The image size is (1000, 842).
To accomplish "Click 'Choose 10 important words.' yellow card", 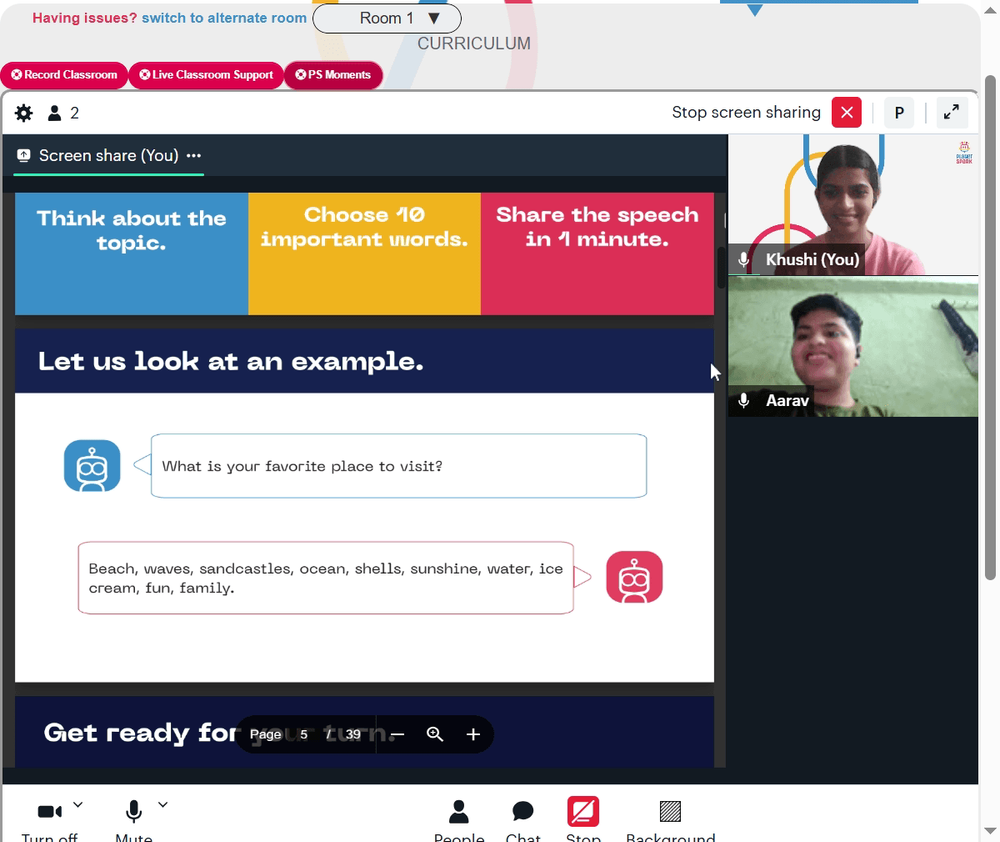I will pyautogui.click(x=364, y=254).
